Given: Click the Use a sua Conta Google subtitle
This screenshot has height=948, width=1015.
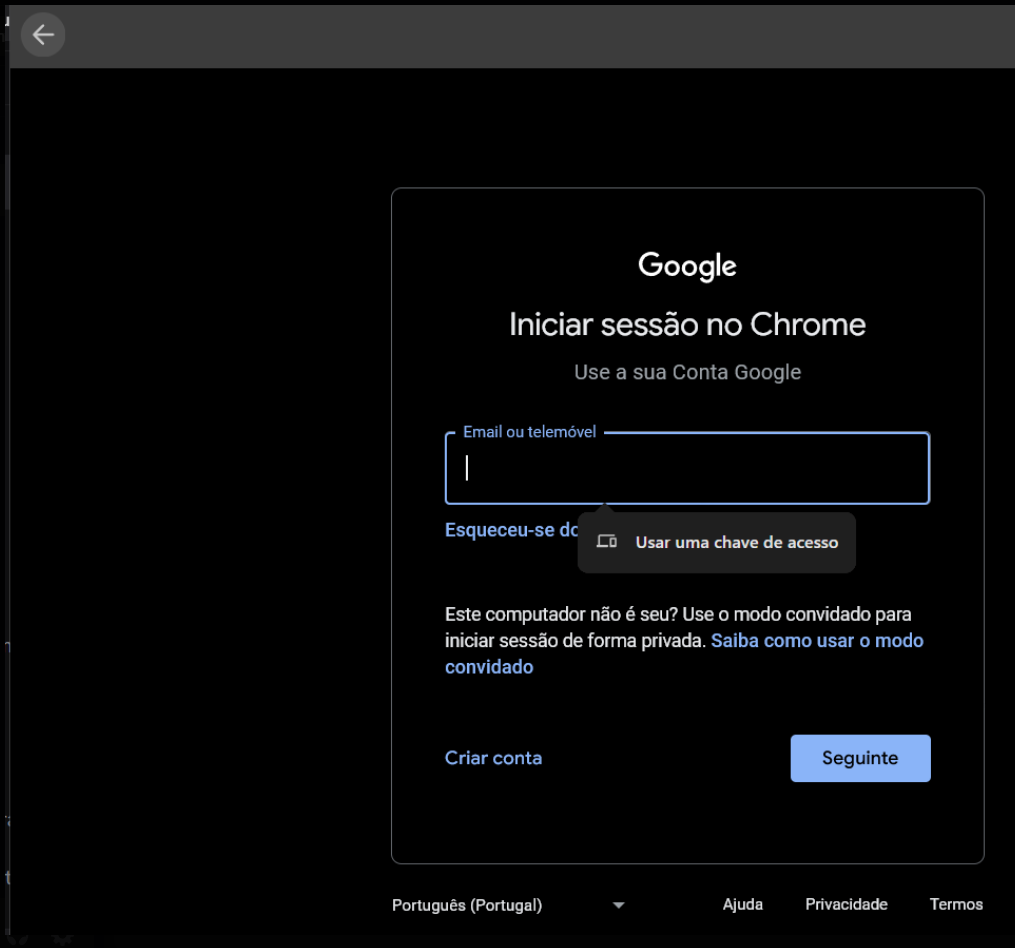Looking at the screenshot, I should [687, 372].
